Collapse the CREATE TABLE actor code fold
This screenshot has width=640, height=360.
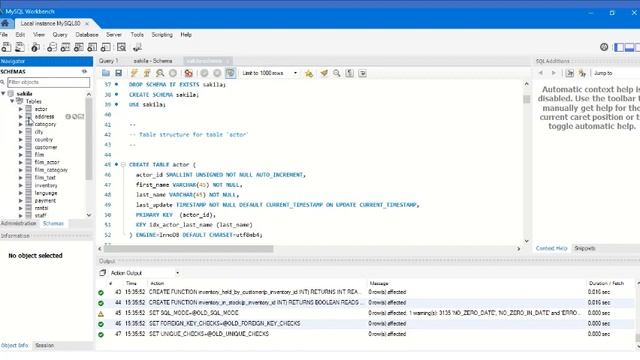pos(123,164)
